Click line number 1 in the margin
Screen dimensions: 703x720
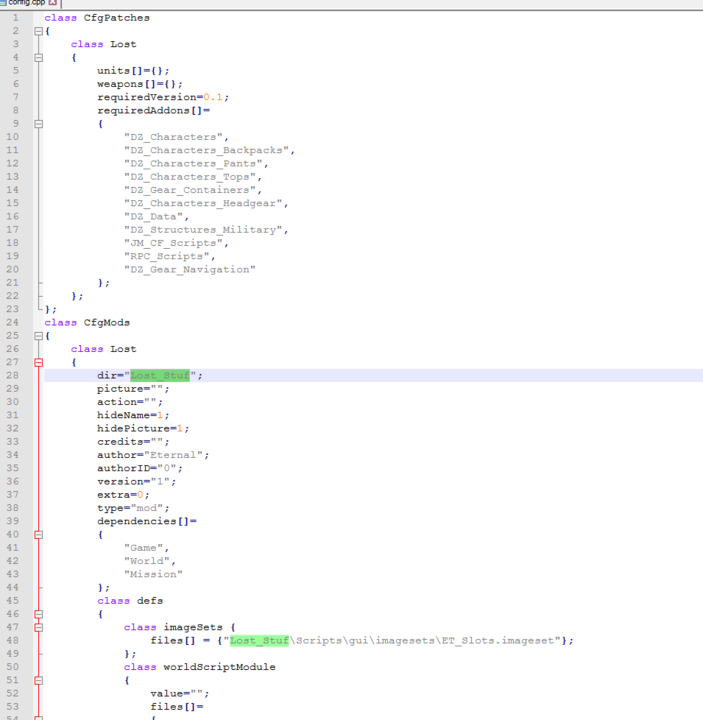click(x=16, y=18)
